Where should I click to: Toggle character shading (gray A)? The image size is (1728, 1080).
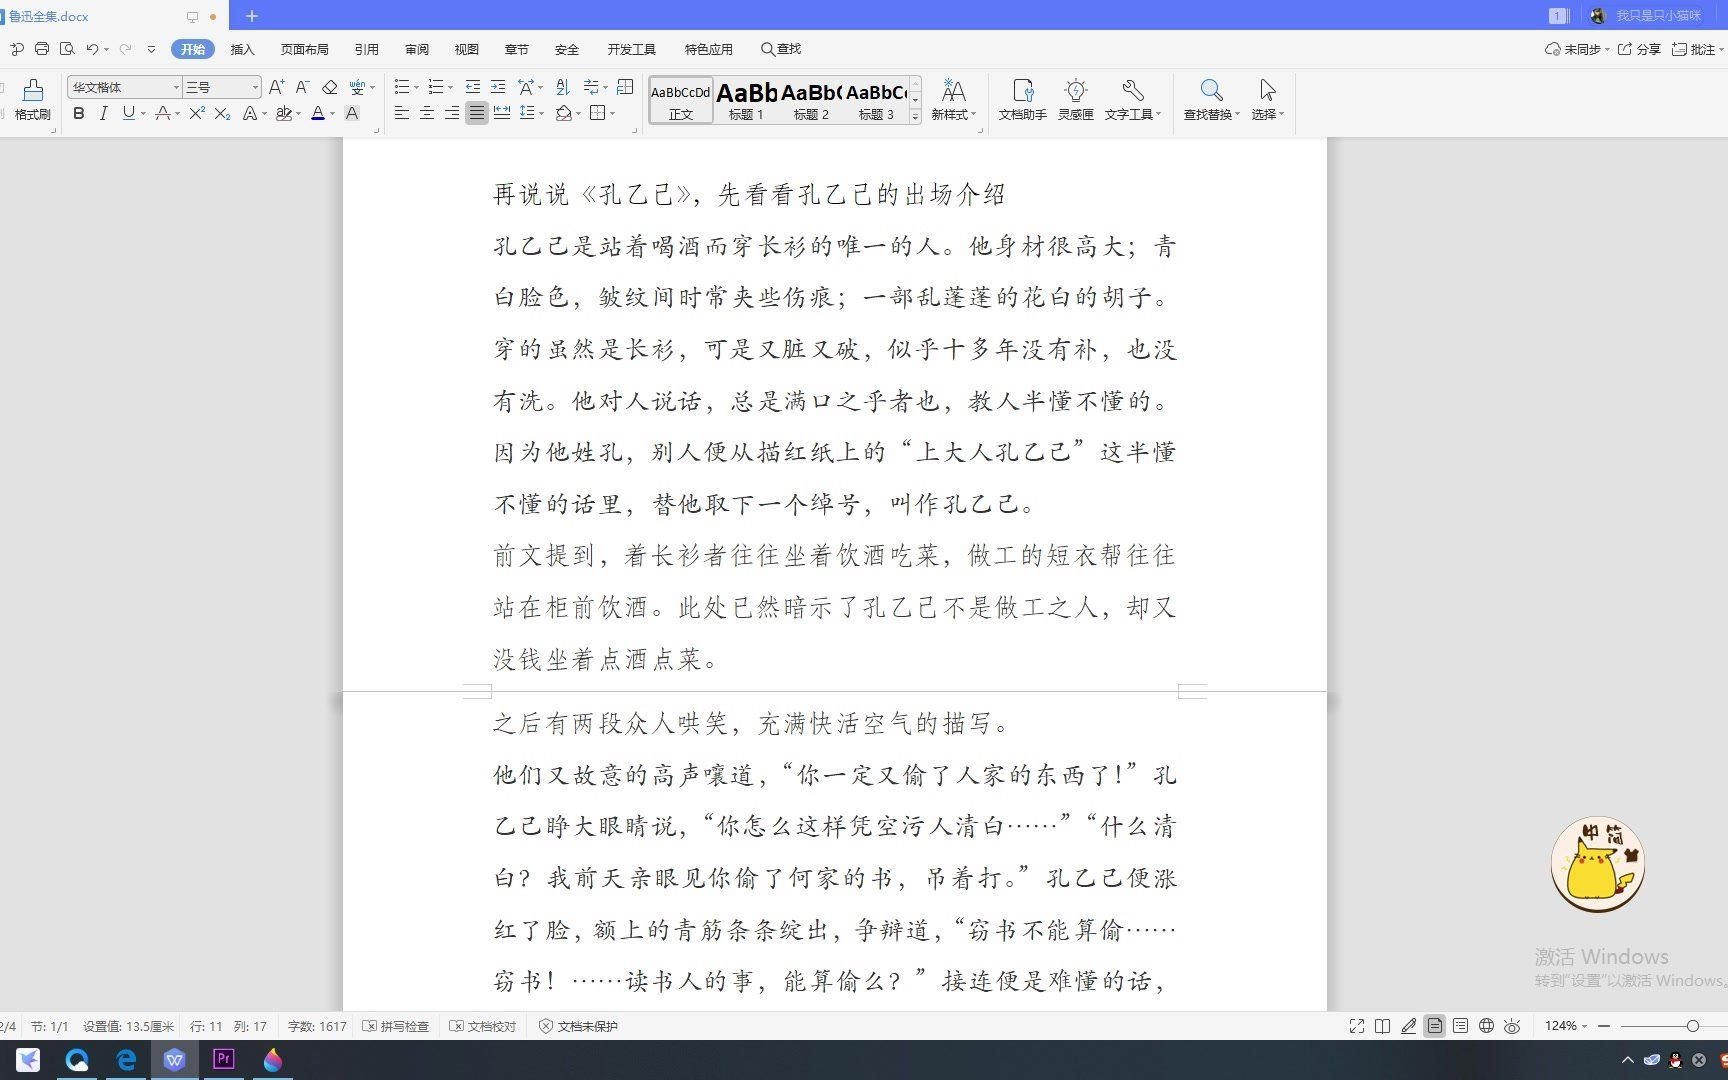pos(352,113)
